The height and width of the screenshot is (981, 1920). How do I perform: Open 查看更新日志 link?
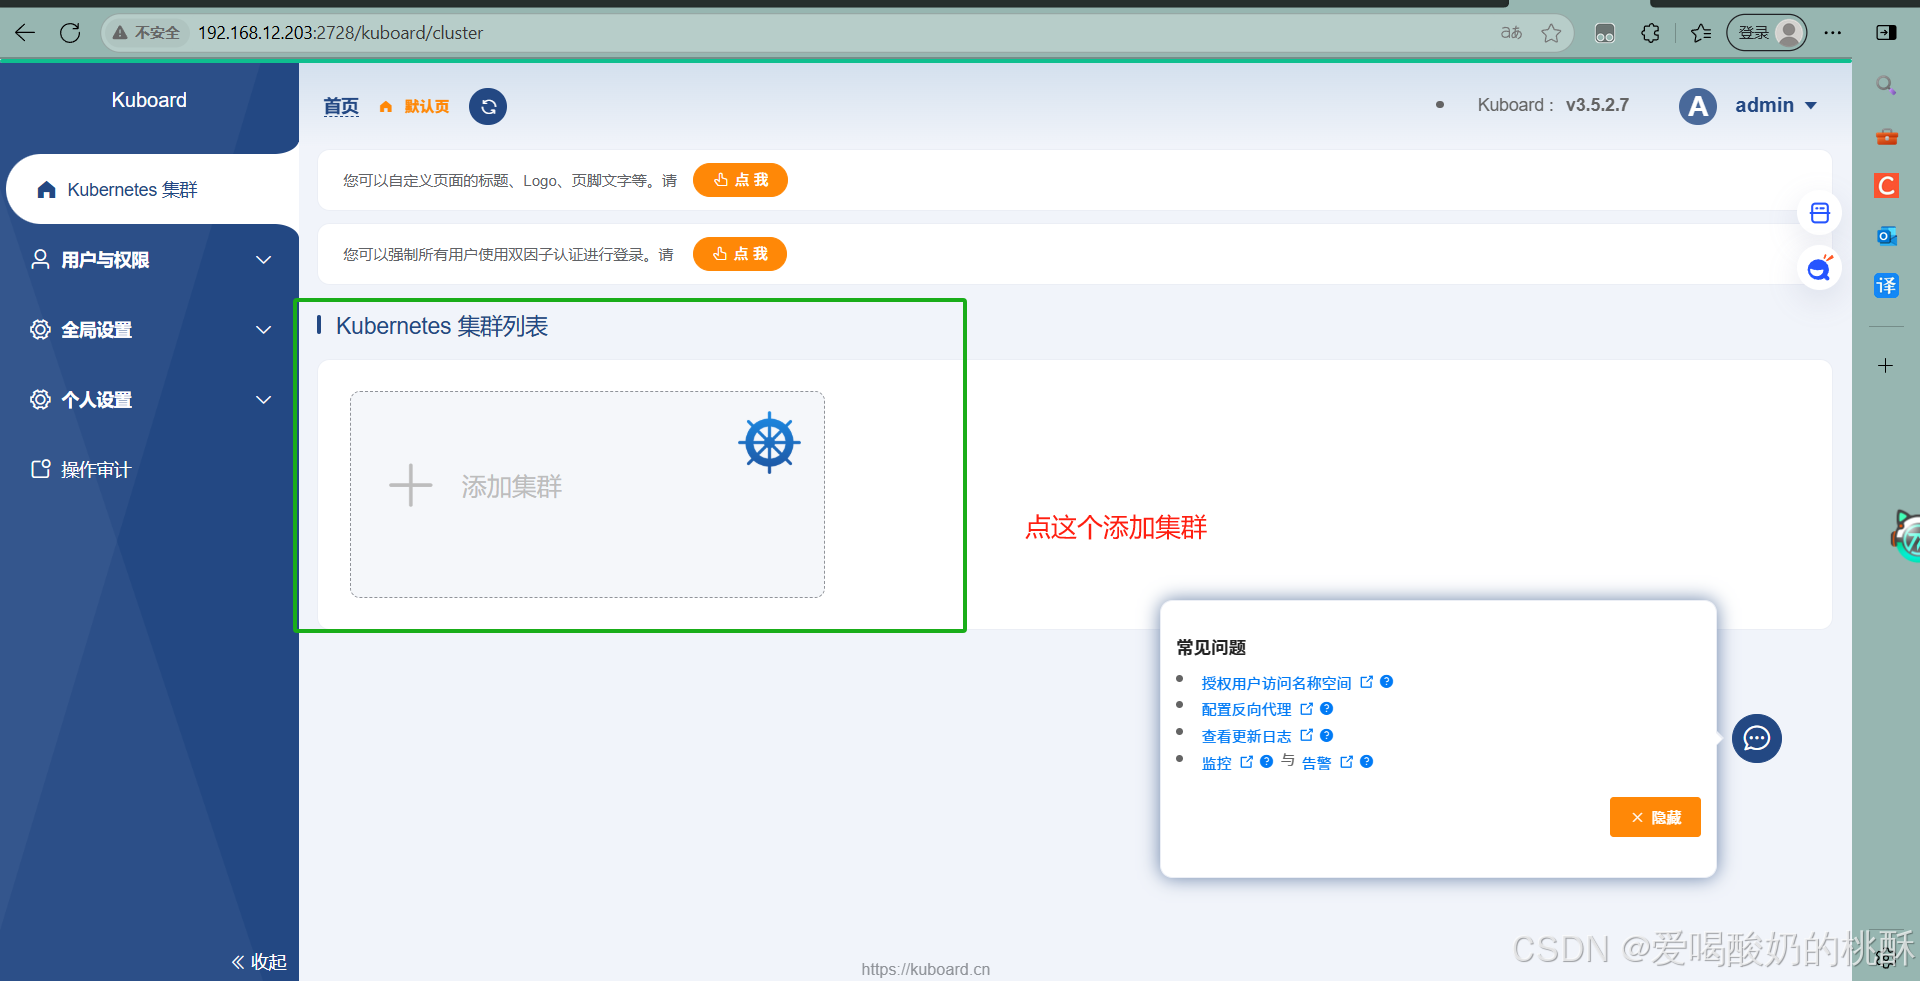(1246, 736)
